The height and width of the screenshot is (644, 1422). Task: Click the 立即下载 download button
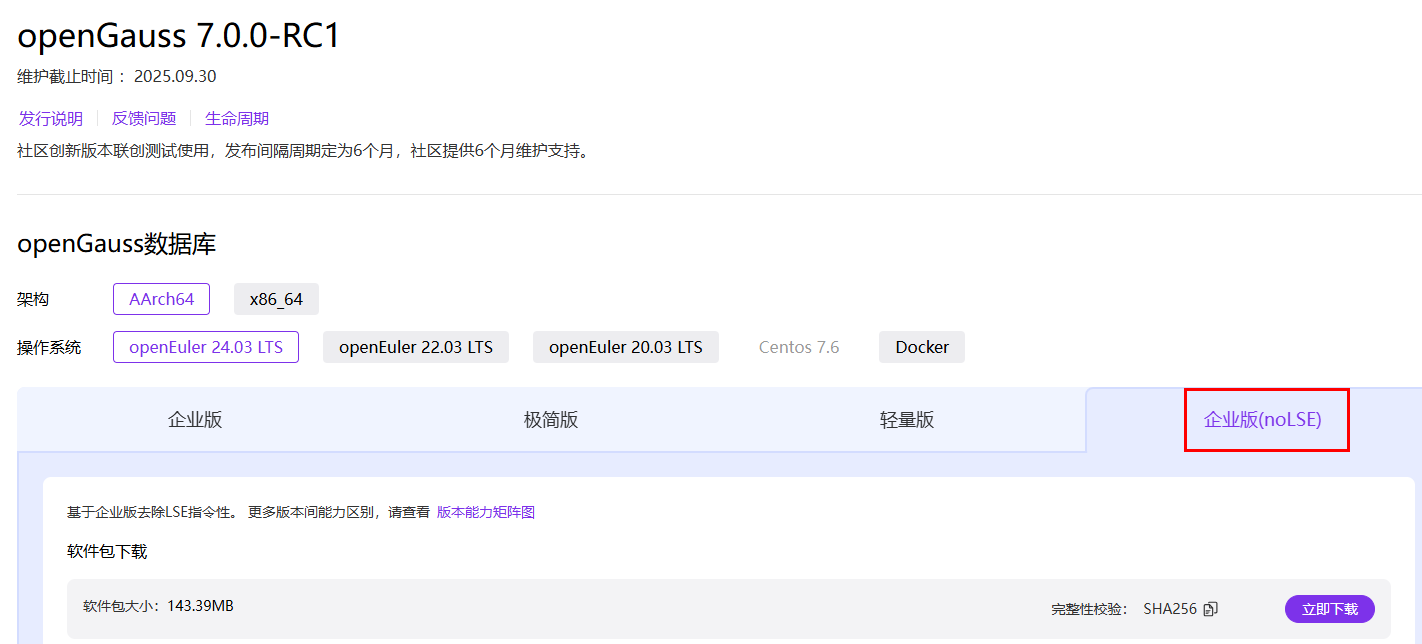(1330, 609)
